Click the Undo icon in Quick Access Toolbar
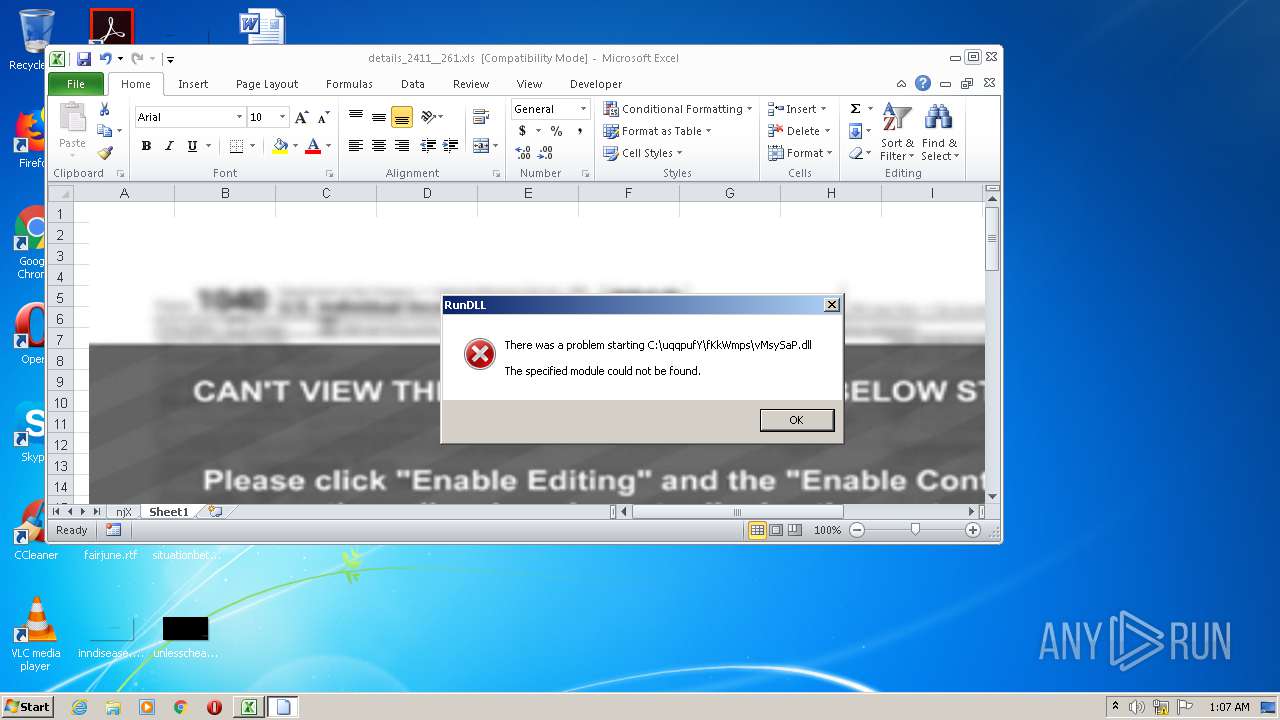This screenshot has height=720, width=1280. pyautogui.click(x=105, y=59)
